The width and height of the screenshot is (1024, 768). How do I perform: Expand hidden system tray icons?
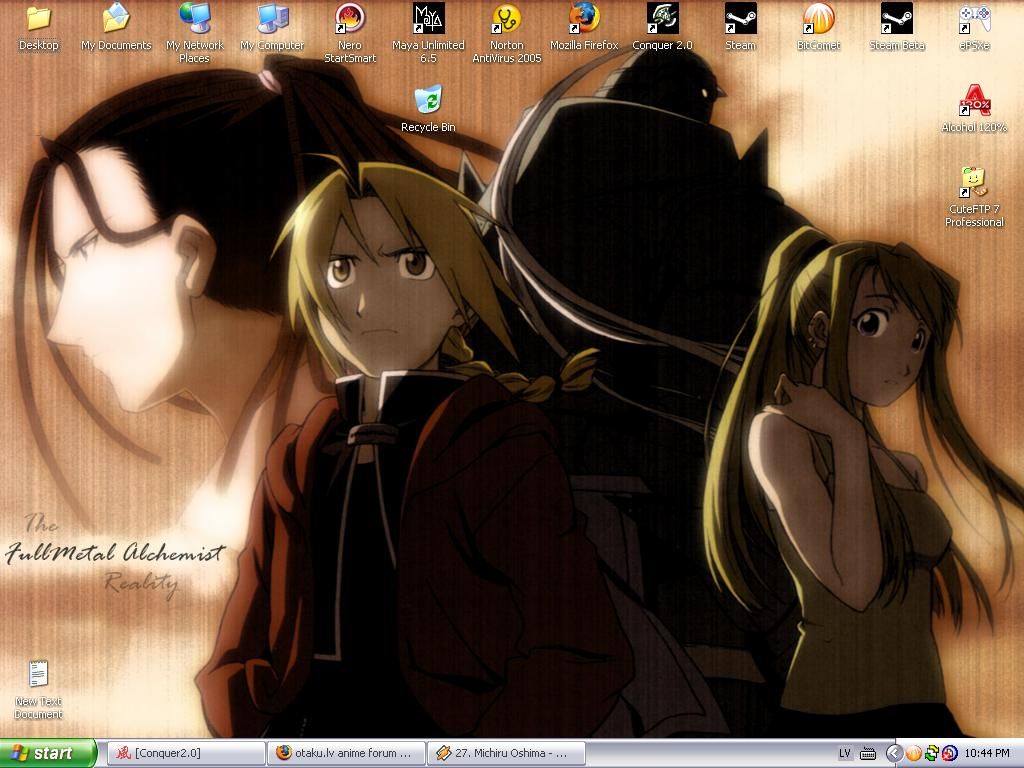pyautogui.click(x=894, y=754)
